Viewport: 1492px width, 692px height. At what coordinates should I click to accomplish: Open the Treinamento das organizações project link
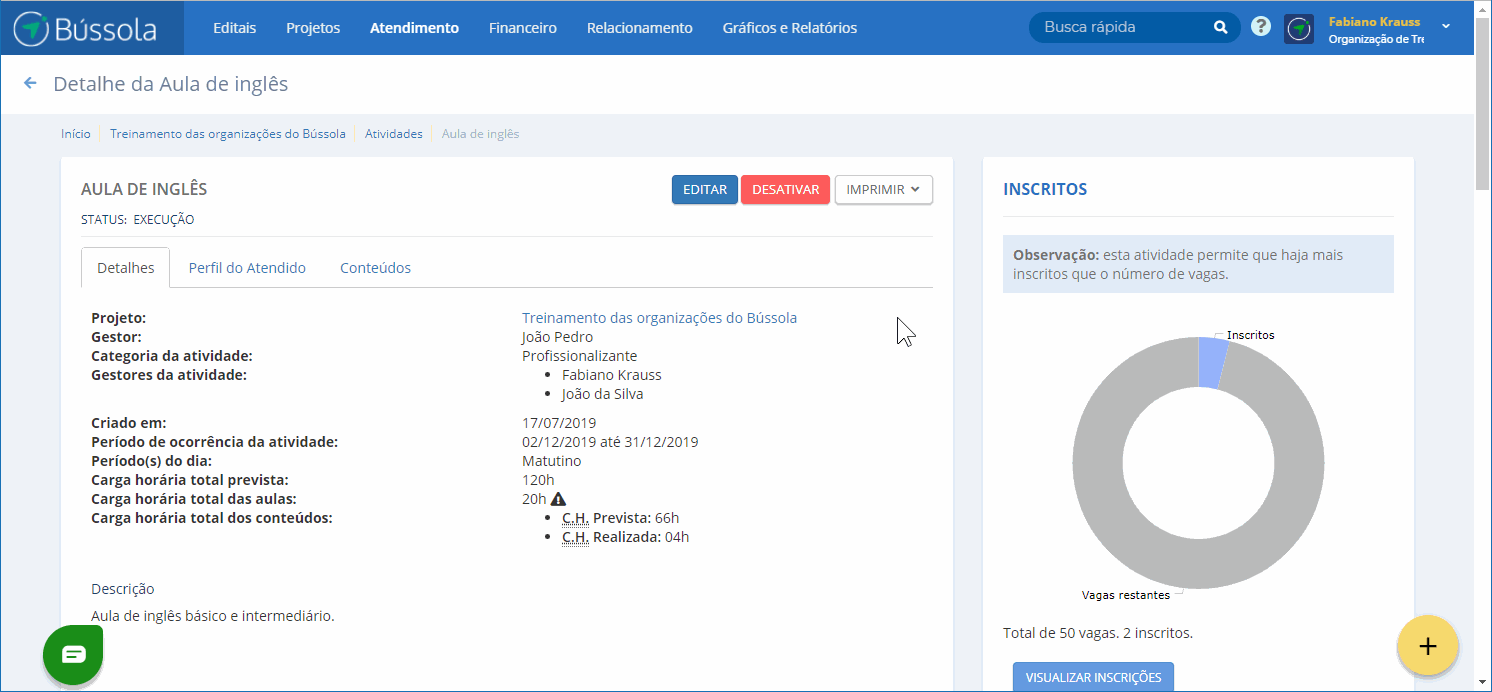tap(659, 318)
